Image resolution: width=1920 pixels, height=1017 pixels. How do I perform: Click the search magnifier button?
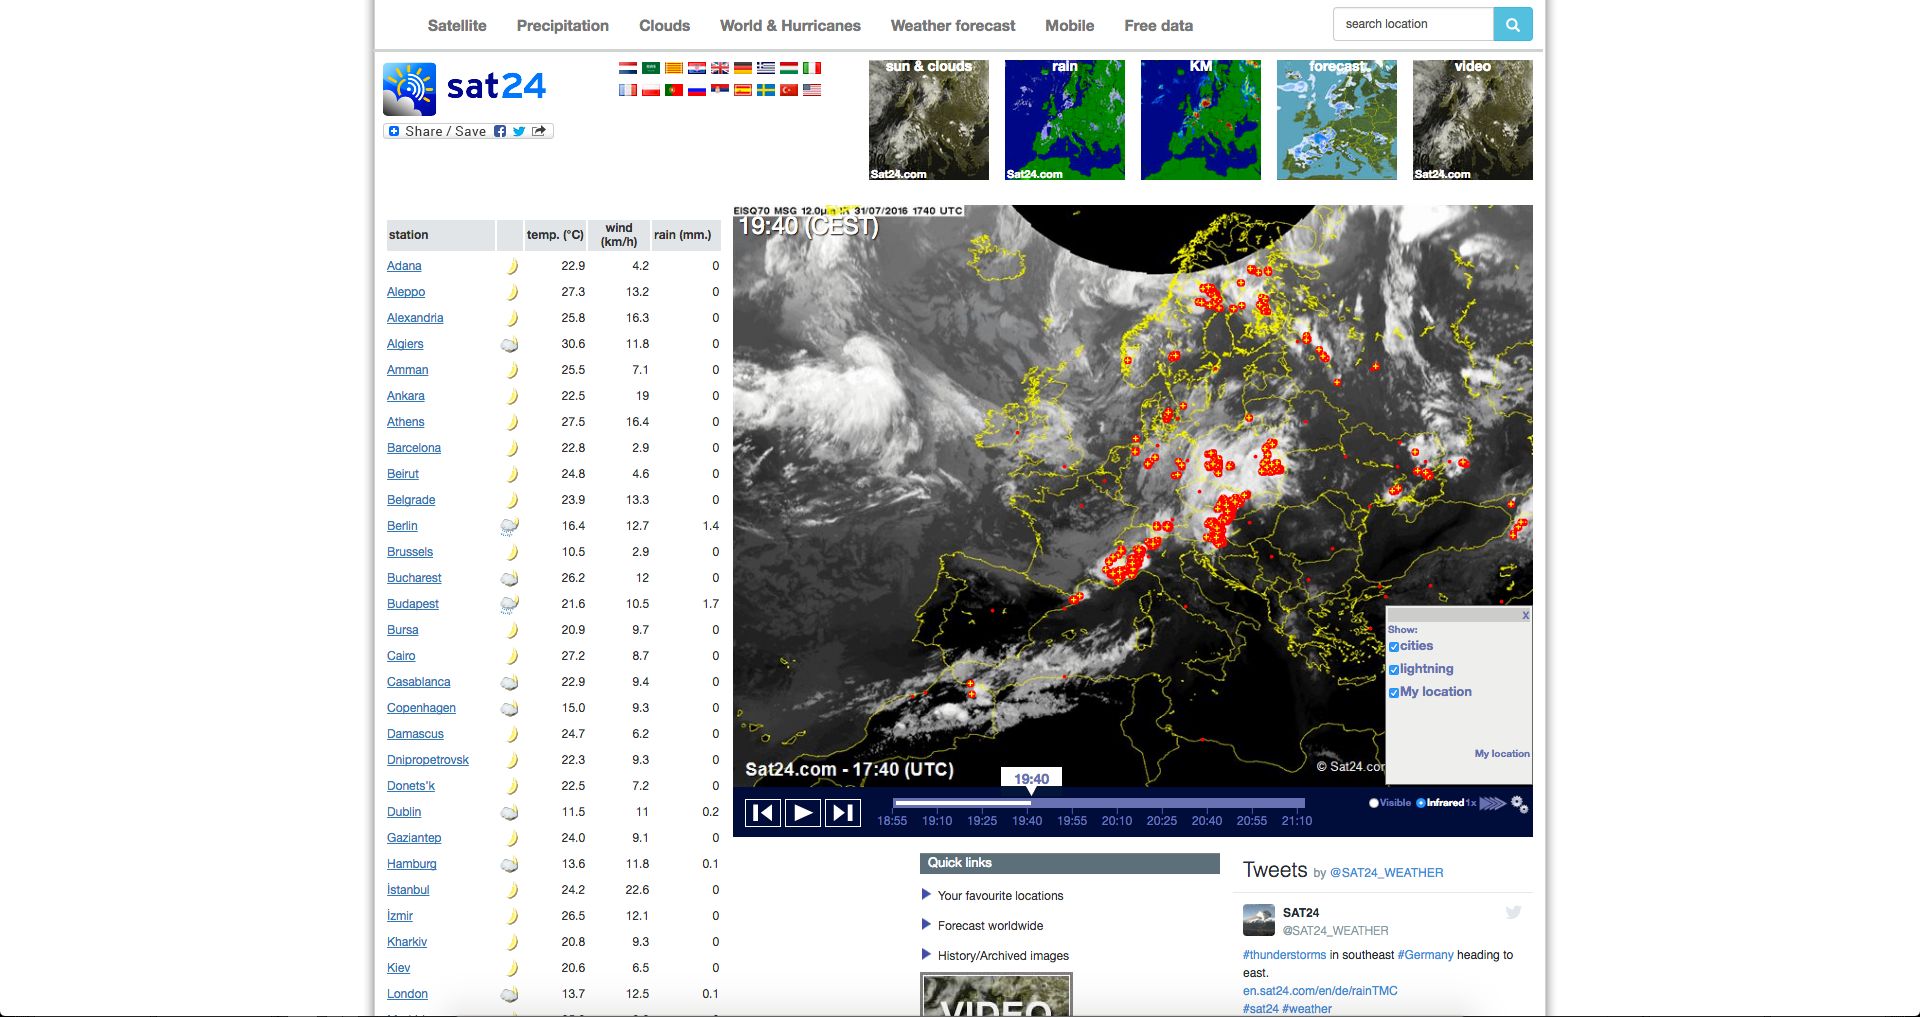click(1512, 25)
